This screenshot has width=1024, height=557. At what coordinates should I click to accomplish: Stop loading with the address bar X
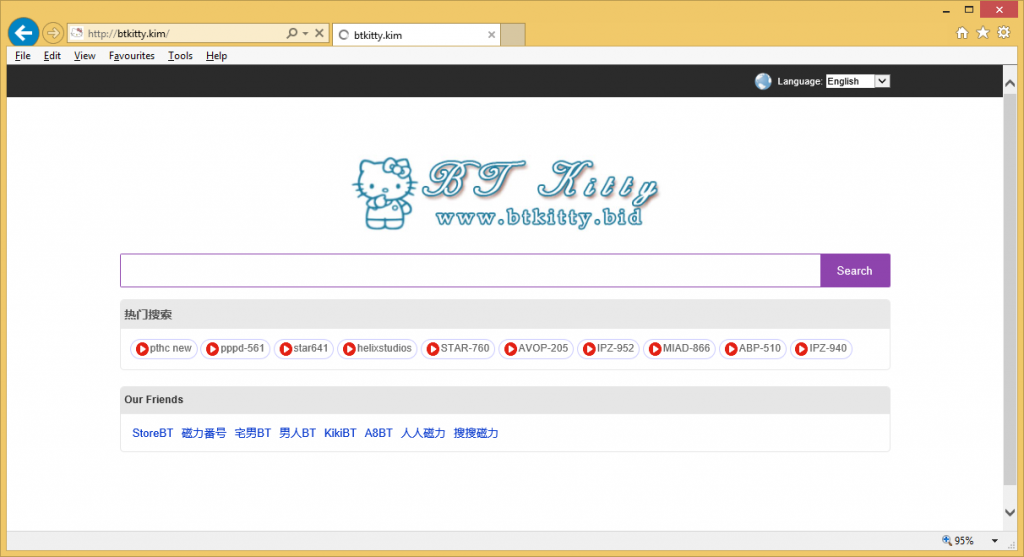319,33
